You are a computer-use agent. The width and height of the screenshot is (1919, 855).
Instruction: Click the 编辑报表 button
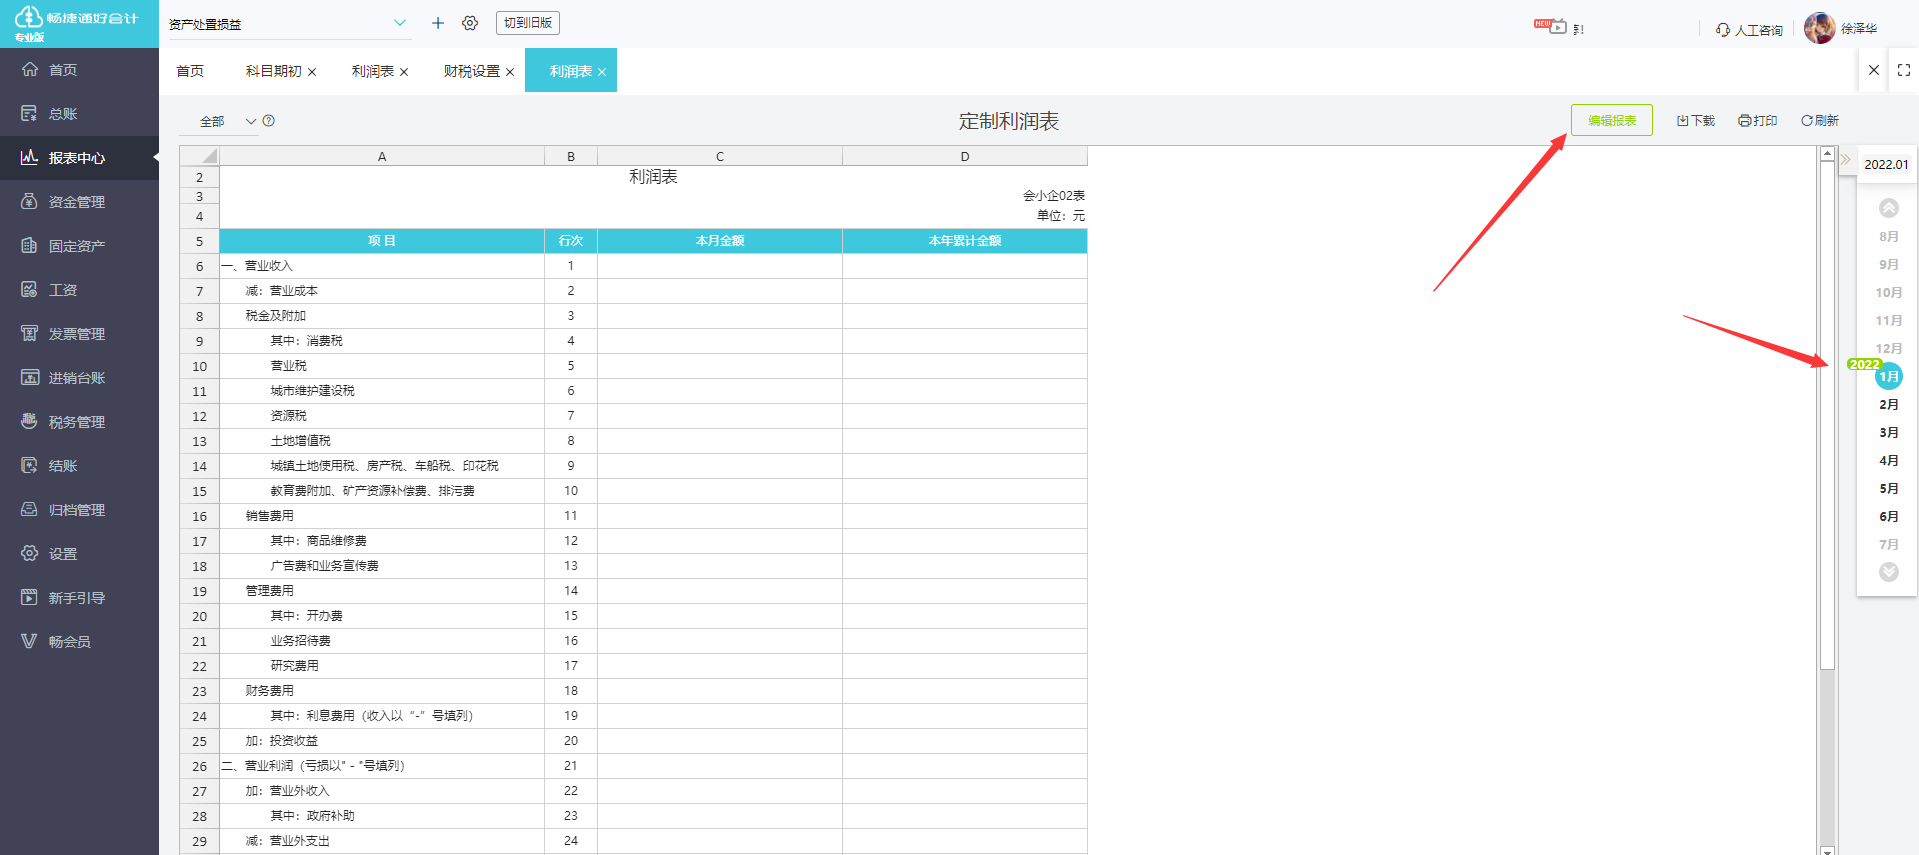(x=1611, y=120)
